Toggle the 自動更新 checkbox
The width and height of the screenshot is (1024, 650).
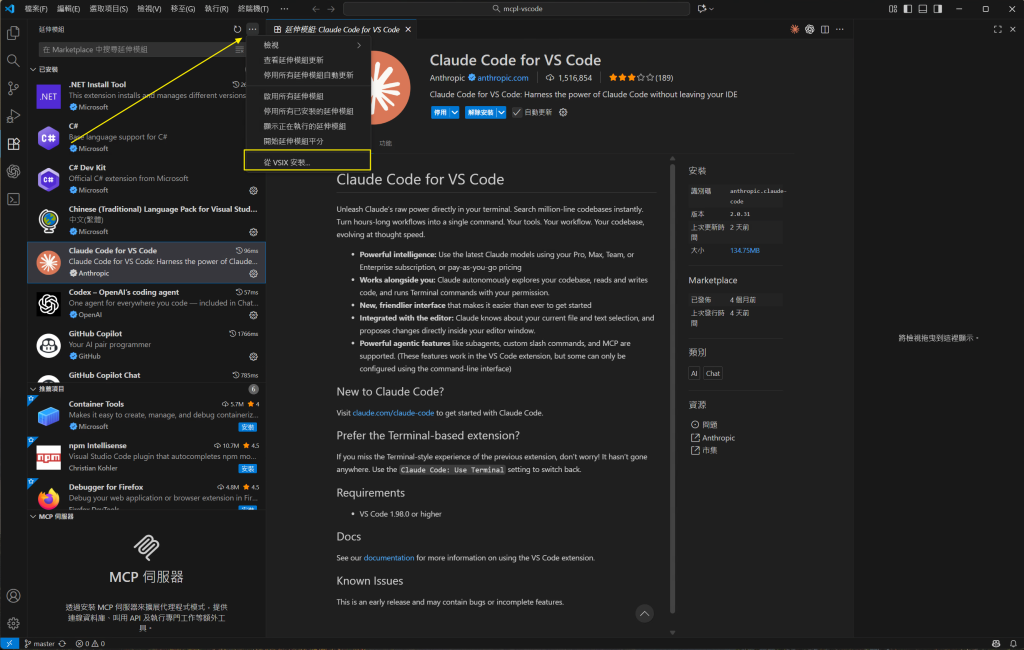pyautogui.click(x=517, y=113)
